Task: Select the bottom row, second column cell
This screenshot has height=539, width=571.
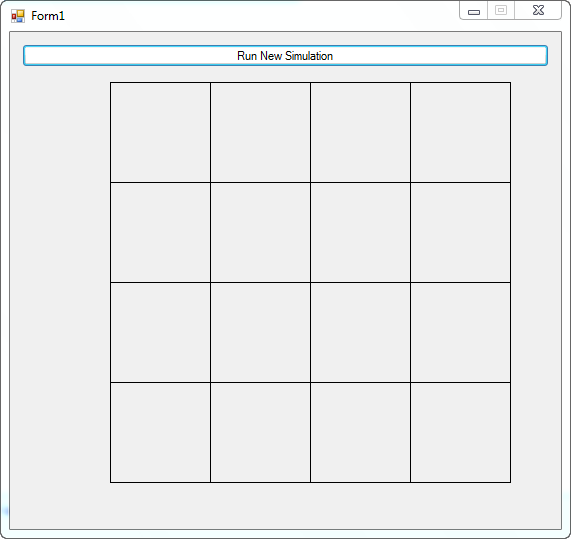Action: (x=260, y=433)
